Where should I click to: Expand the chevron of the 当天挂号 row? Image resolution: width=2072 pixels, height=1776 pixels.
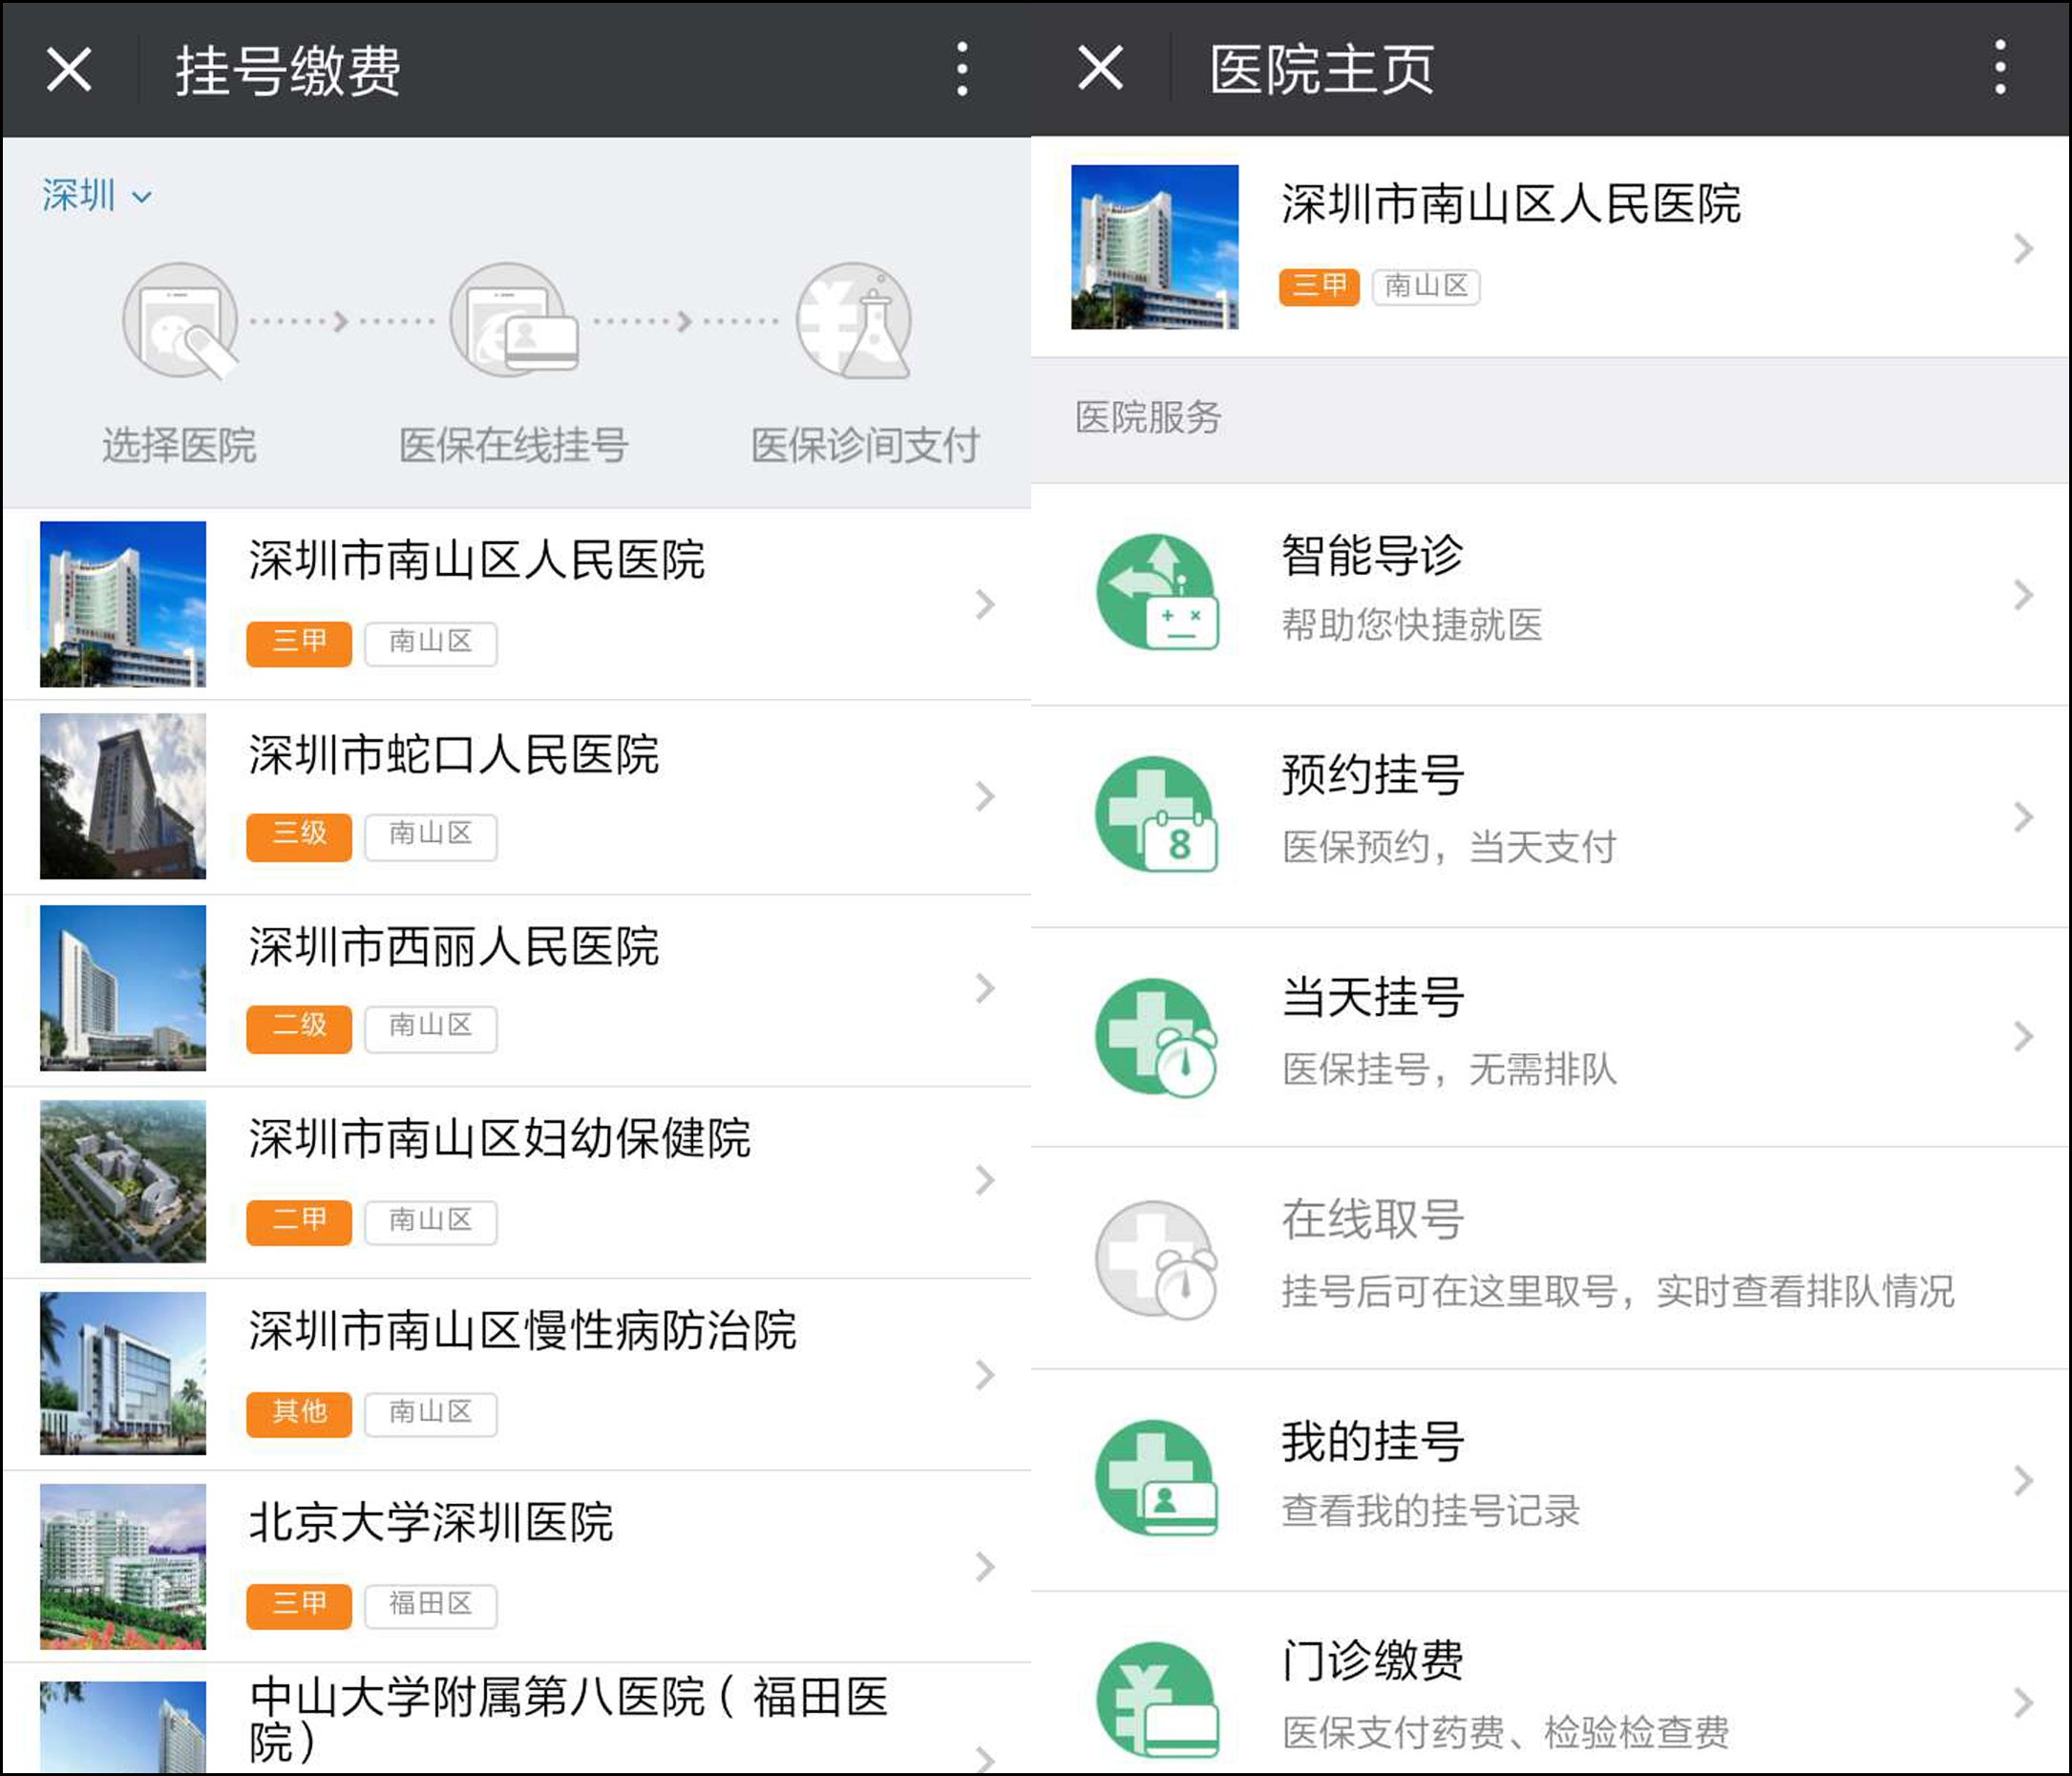(2023, 1037)
